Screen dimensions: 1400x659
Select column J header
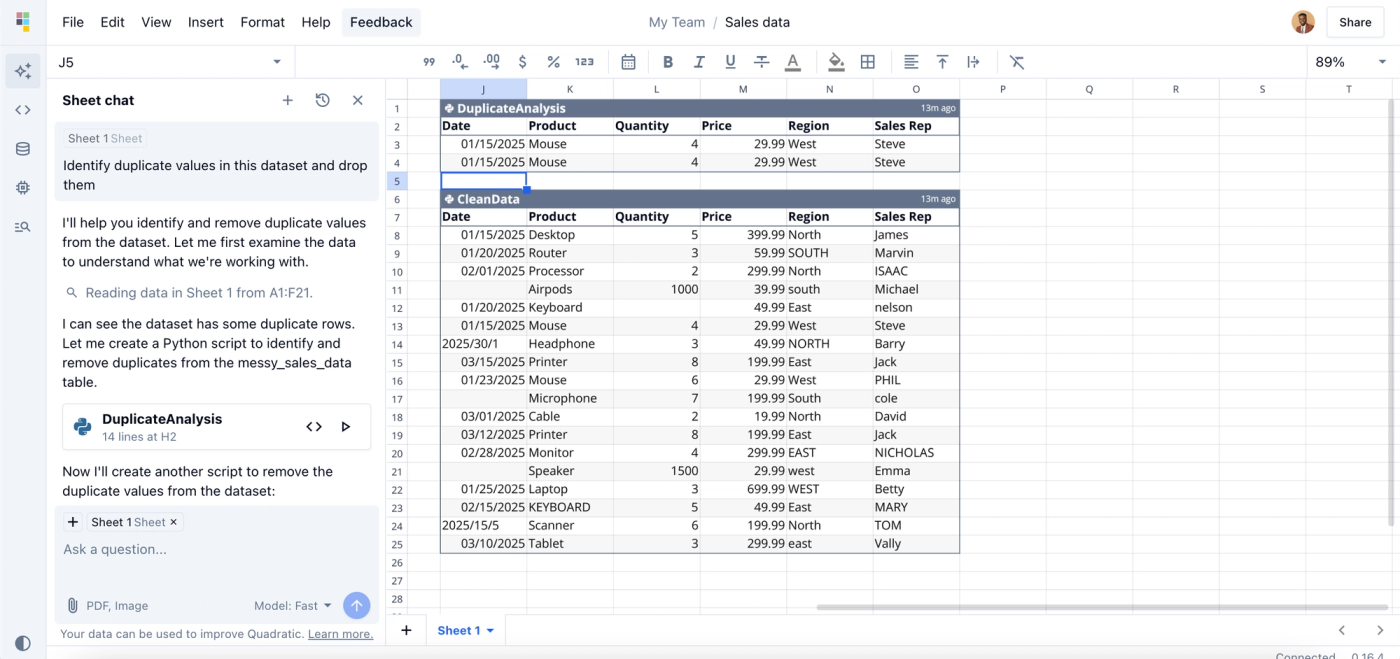pyautogui.click(x=484, y=89)
